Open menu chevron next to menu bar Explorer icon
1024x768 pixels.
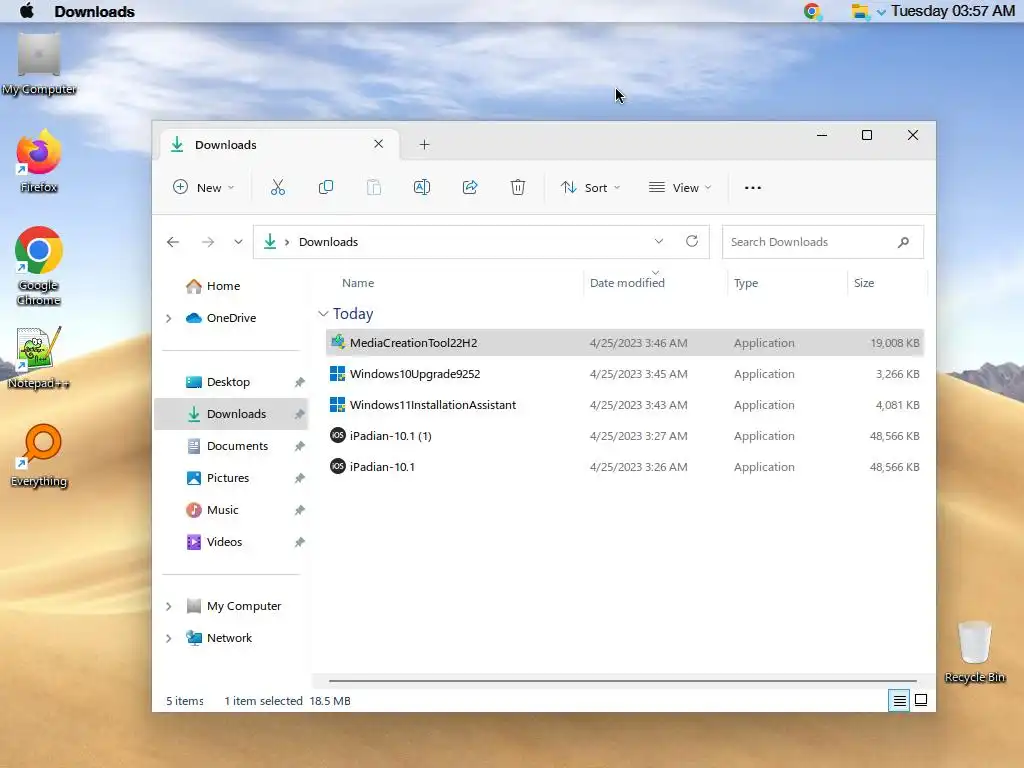point(881,12)
